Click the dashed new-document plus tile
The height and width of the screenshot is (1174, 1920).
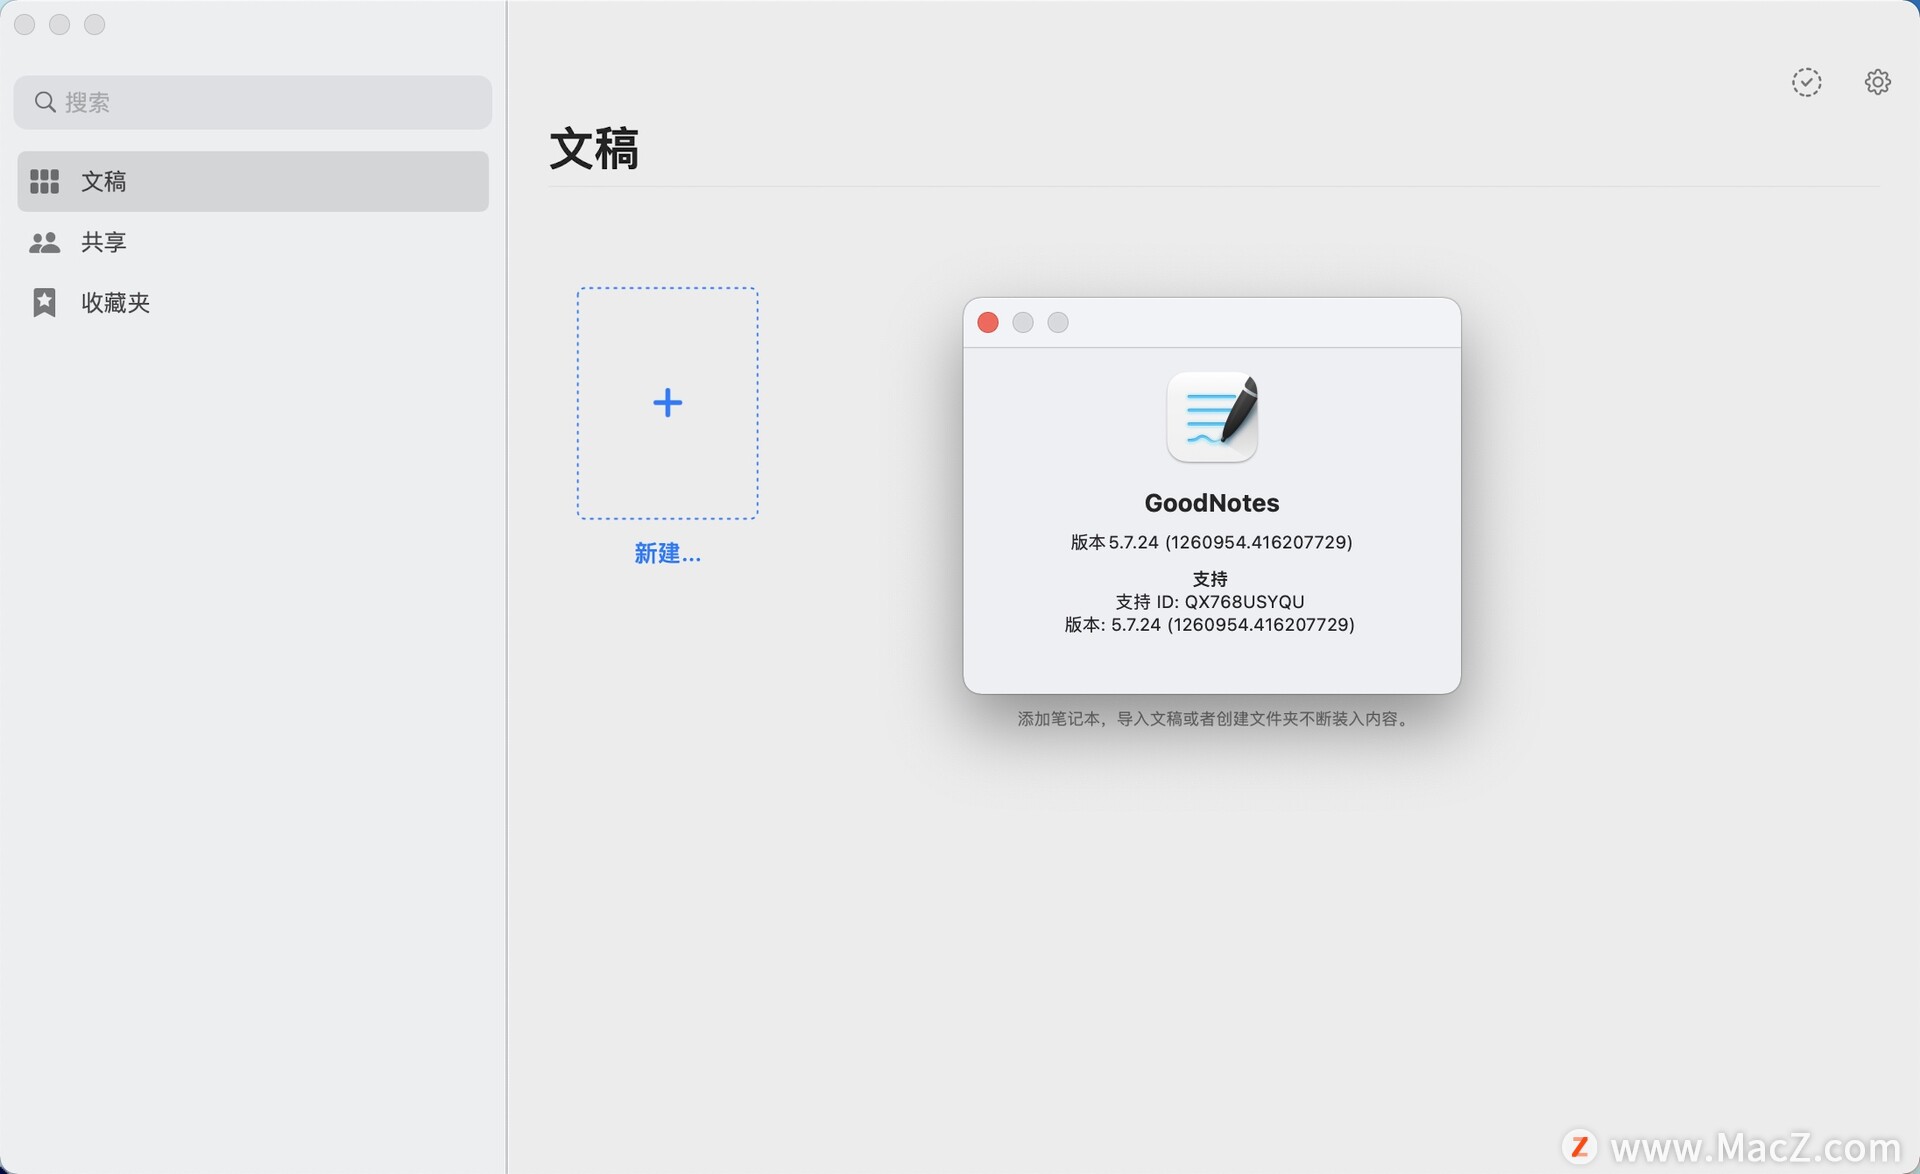667,403
